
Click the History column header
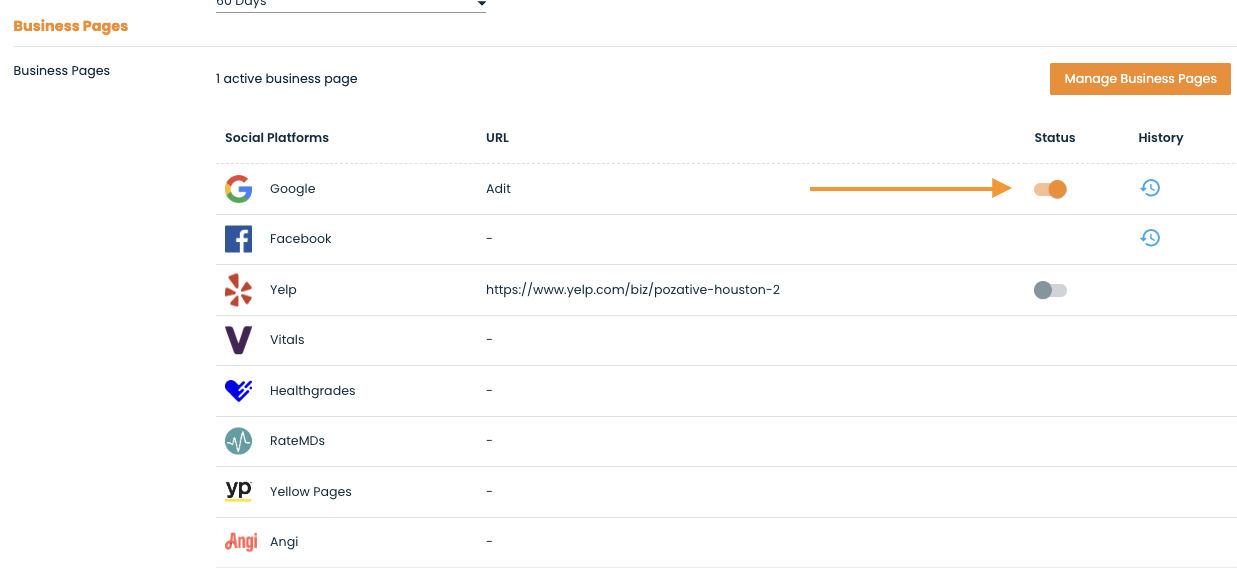pos(1160,138)
